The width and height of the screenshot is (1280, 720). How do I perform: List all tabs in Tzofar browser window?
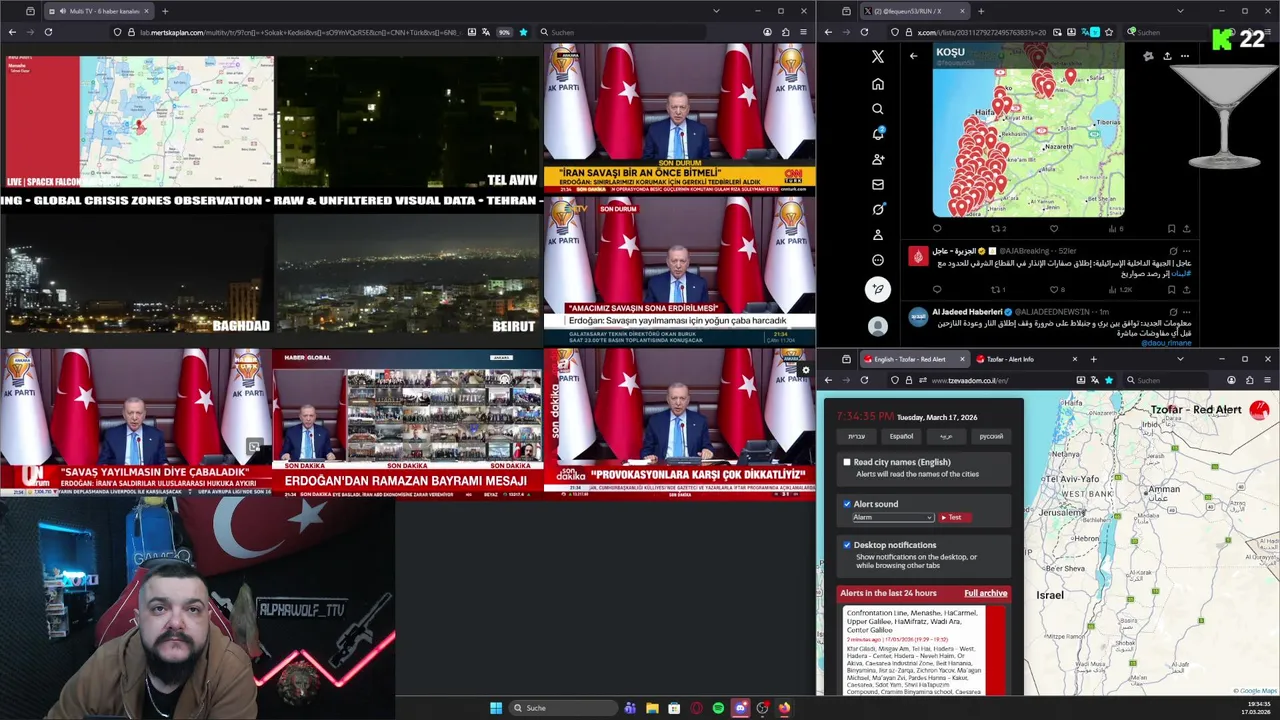(1180, 359)
